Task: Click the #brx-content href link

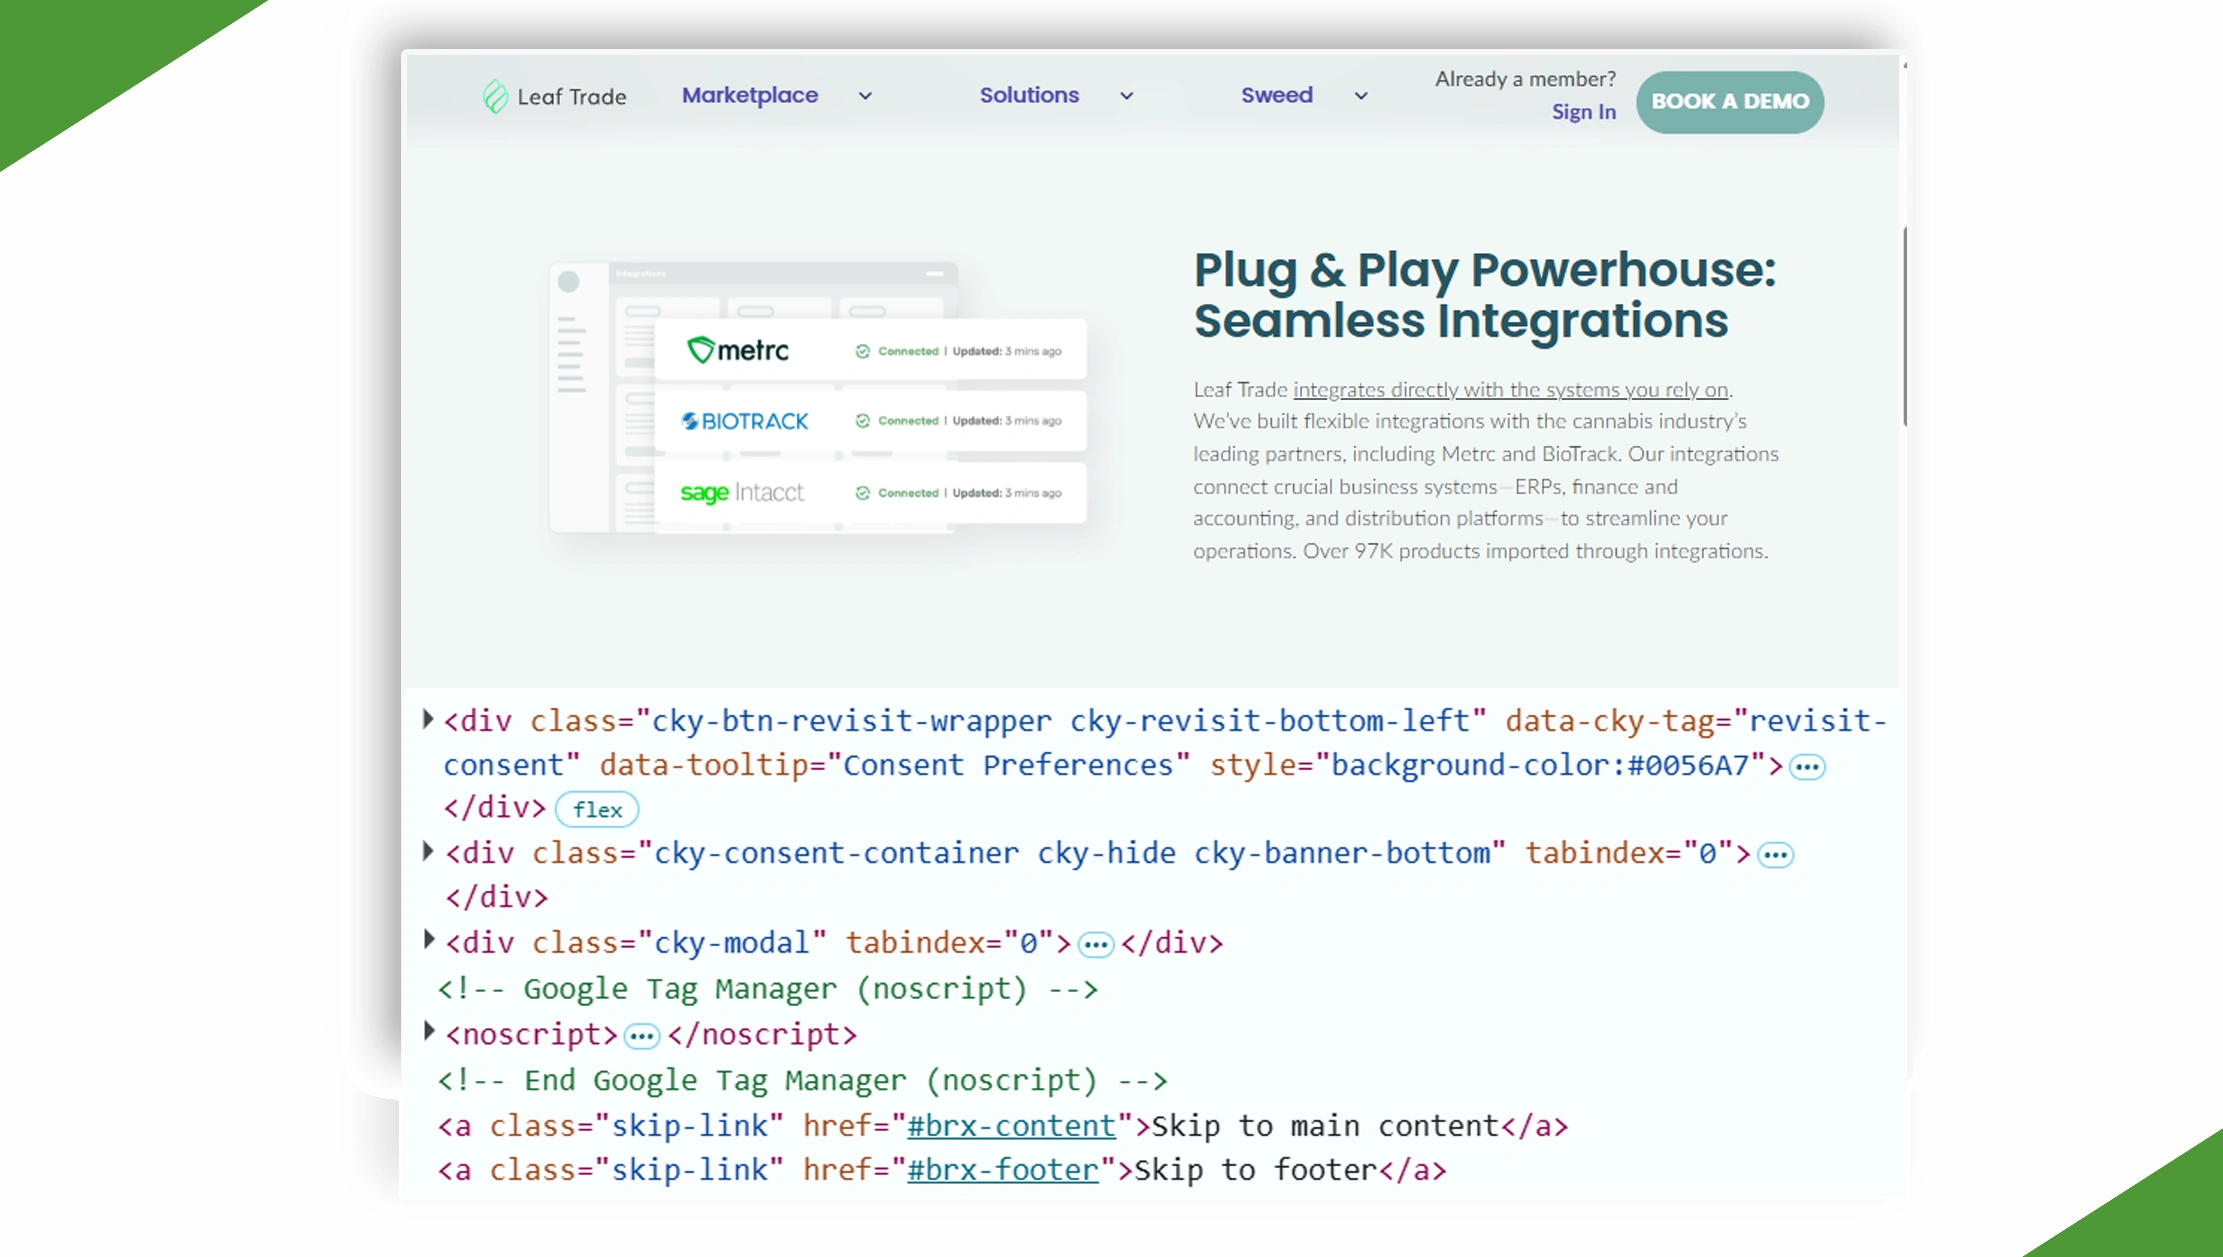Action: 1011,1126
